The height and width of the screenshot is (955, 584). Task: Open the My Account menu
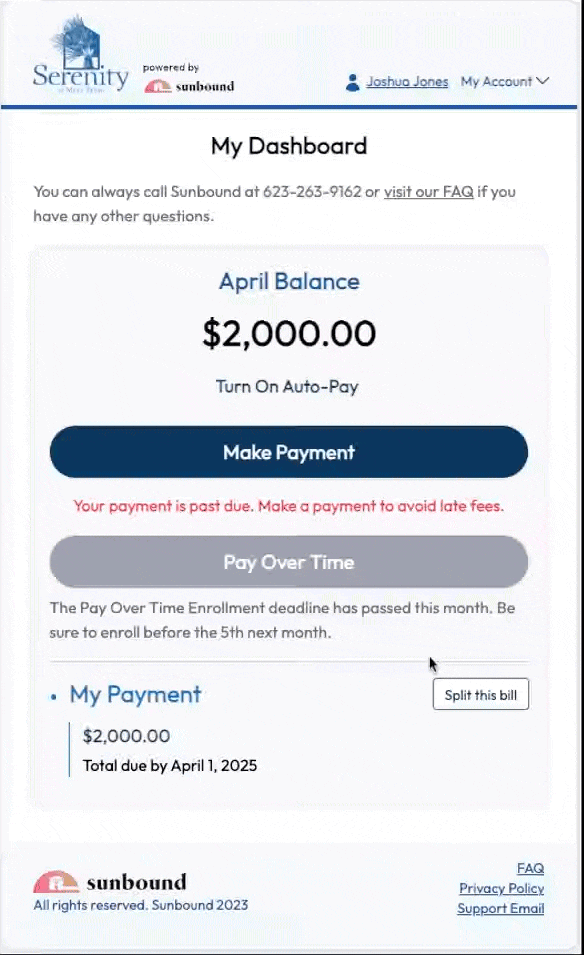tap(505, 81)
